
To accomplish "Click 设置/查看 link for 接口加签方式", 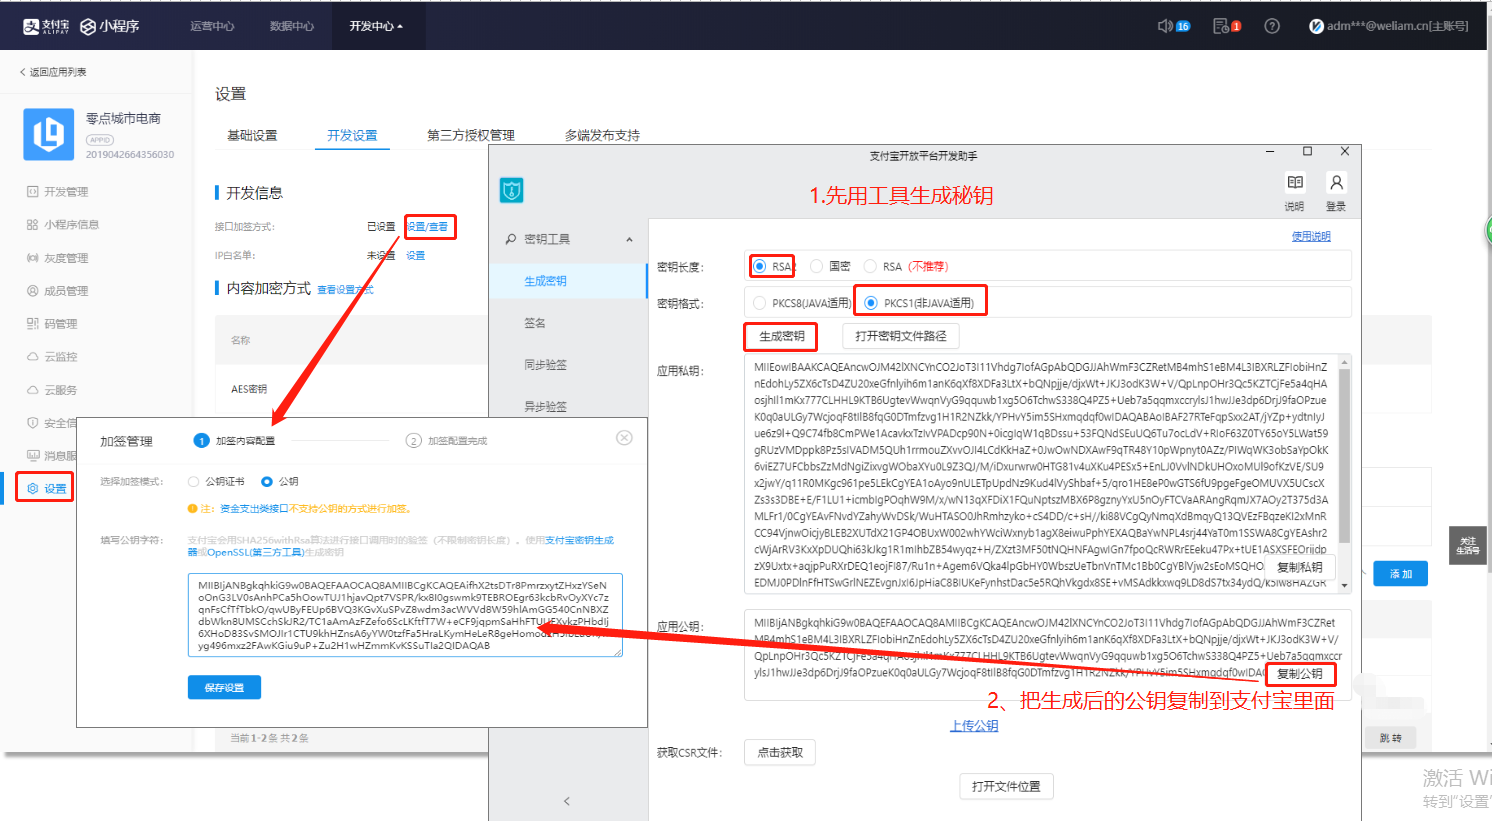I will pyautogui.click(x=427, y=227).
